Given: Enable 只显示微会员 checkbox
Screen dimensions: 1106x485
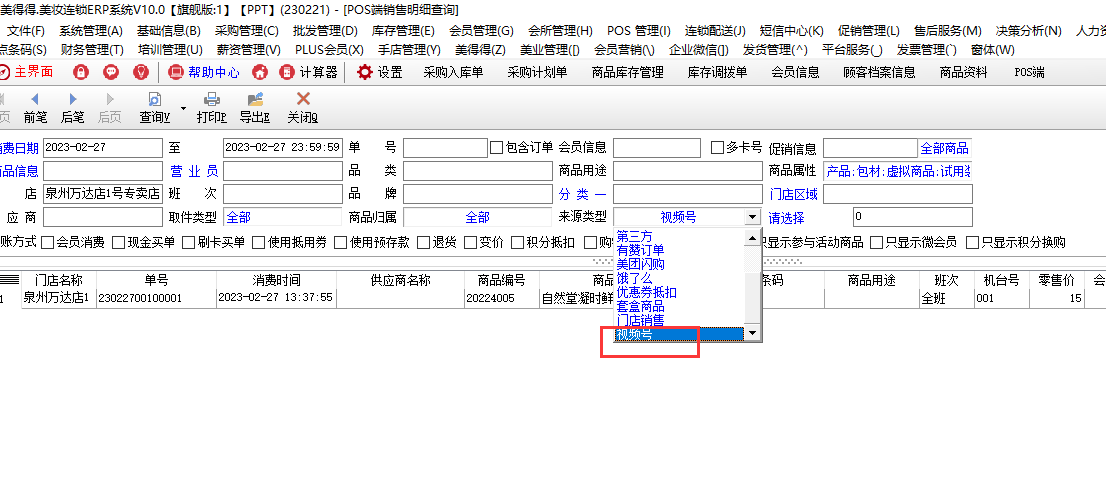Looking at the screenshot, I should [877, 242].
